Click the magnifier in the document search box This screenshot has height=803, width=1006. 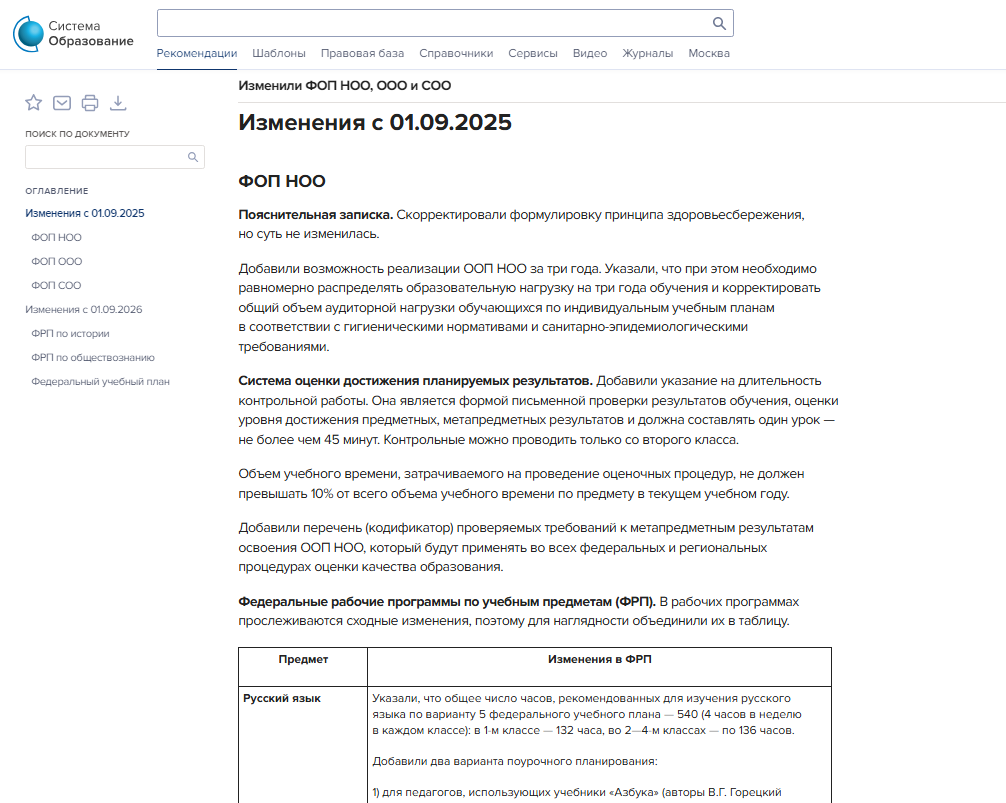click(x=192, y=157)
